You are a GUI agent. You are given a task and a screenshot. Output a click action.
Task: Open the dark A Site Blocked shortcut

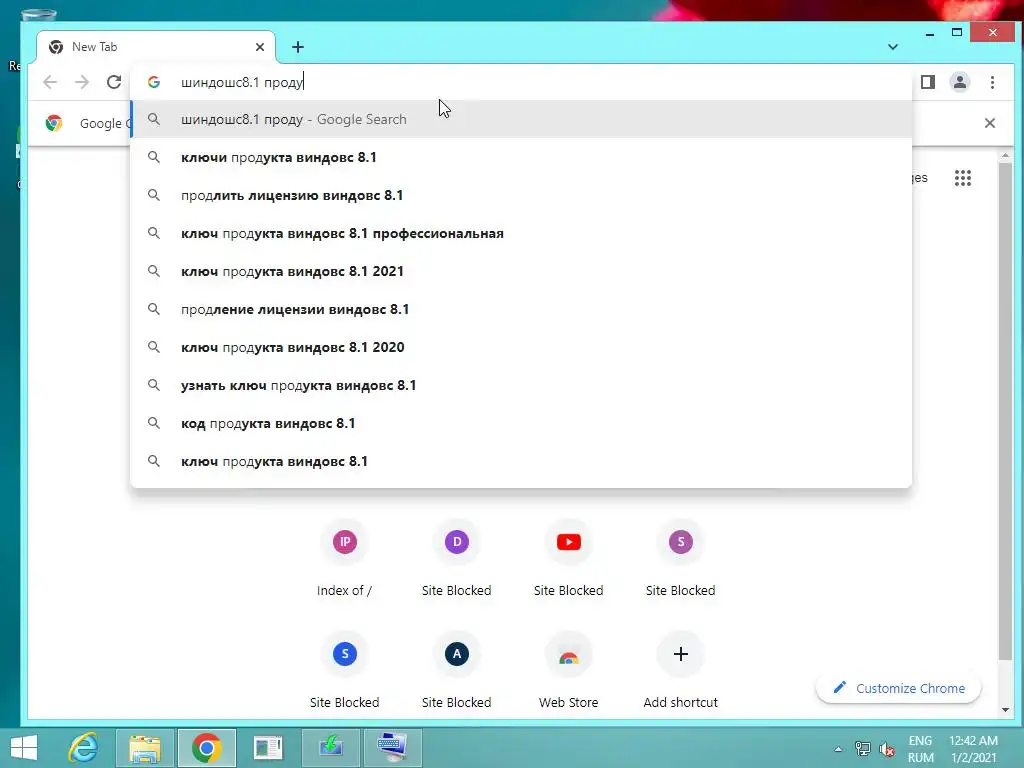pyautogui.click(x=456, y=671)
